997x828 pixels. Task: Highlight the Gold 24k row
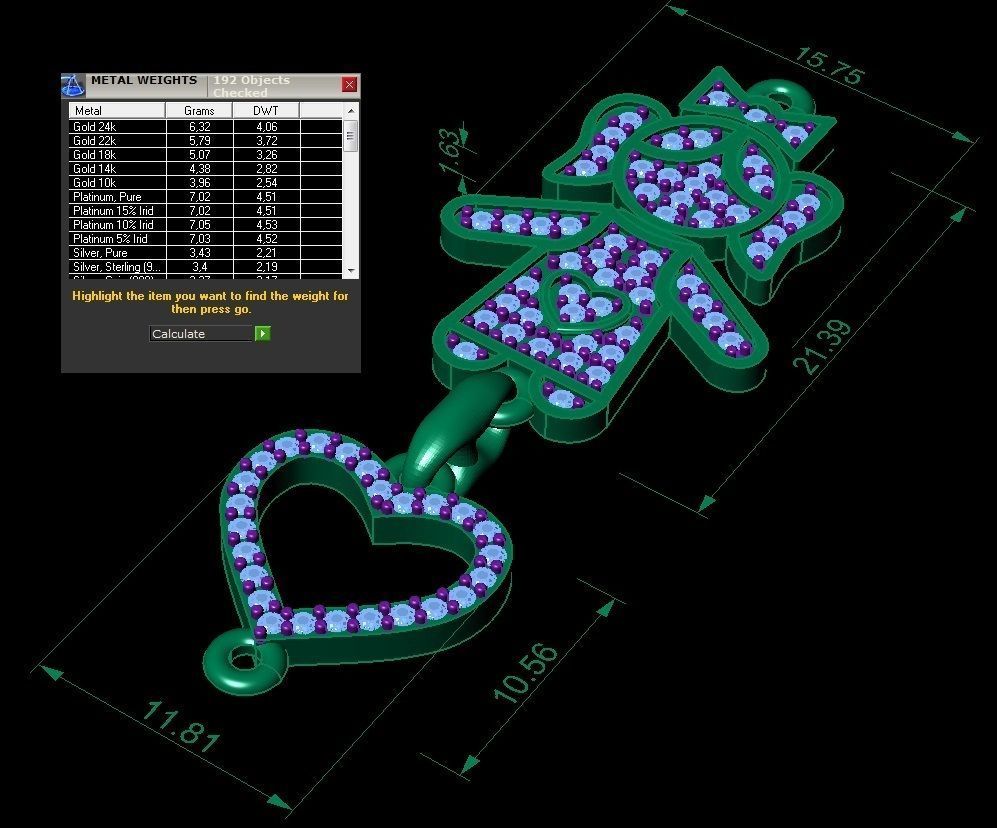pos(117,127)
